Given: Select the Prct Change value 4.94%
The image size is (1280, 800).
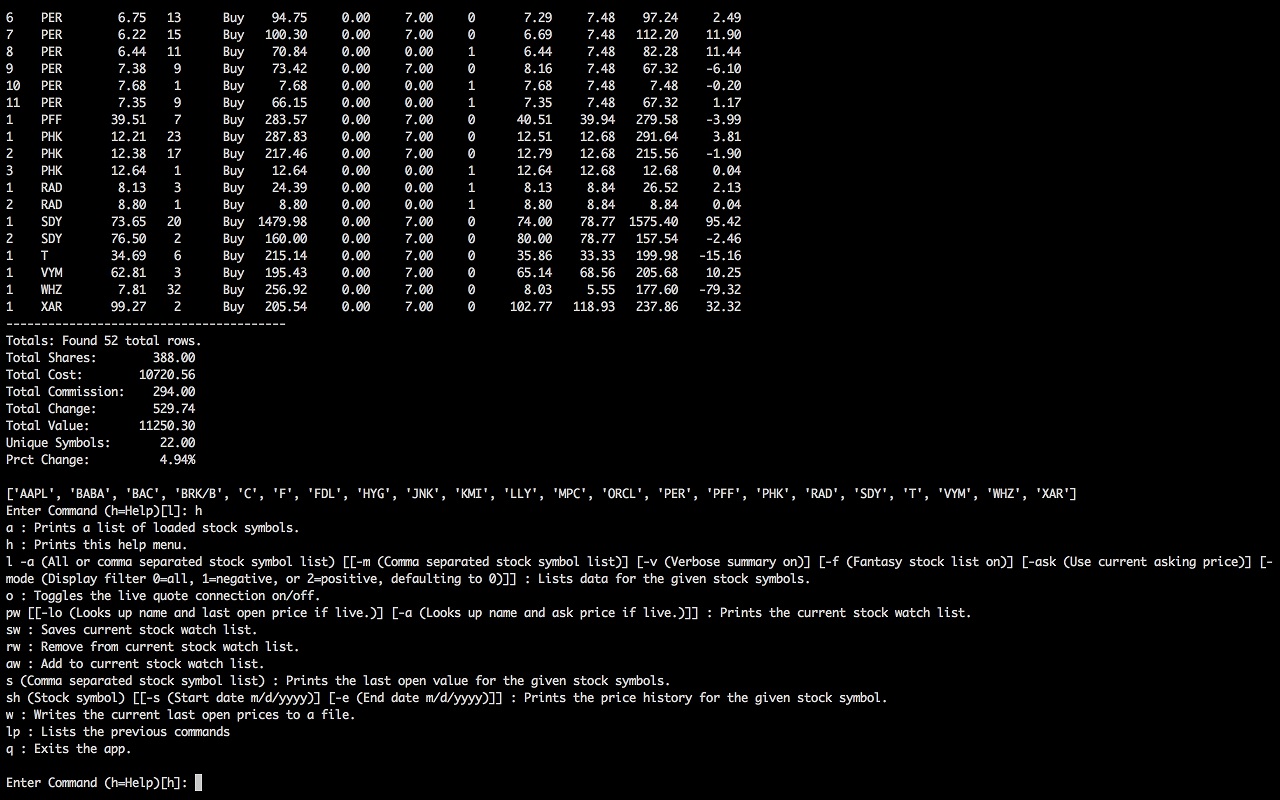Looking at the screenshot, I should pyautogui.click(x=178, y=460).
